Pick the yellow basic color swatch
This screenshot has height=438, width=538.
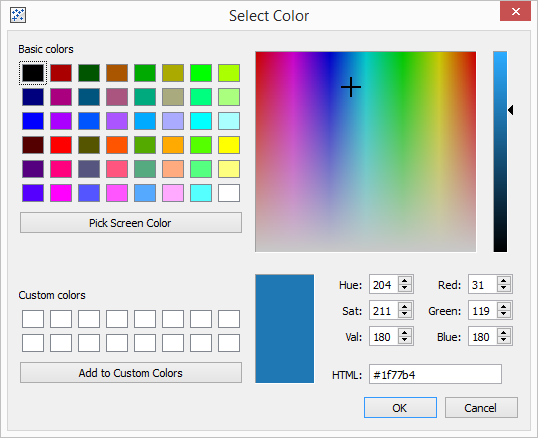(x=229, y=145)
